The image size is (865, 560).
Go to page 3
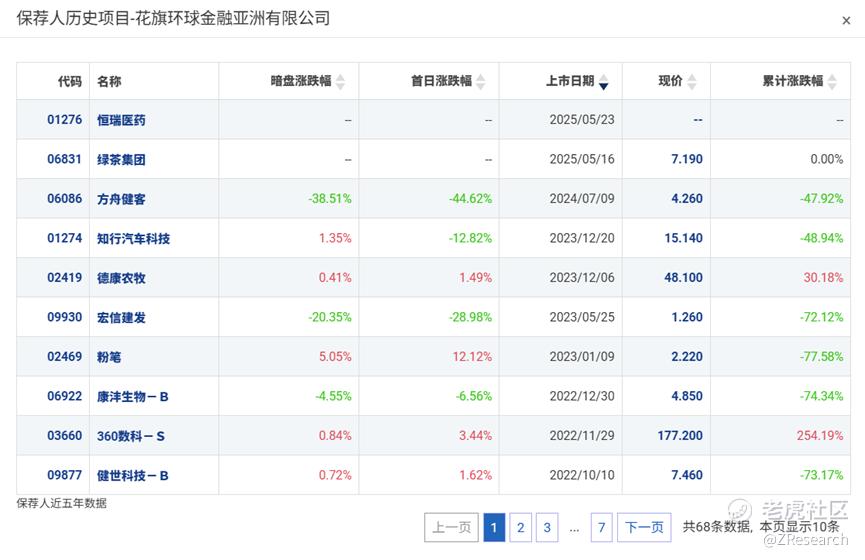tap(547, 527)
